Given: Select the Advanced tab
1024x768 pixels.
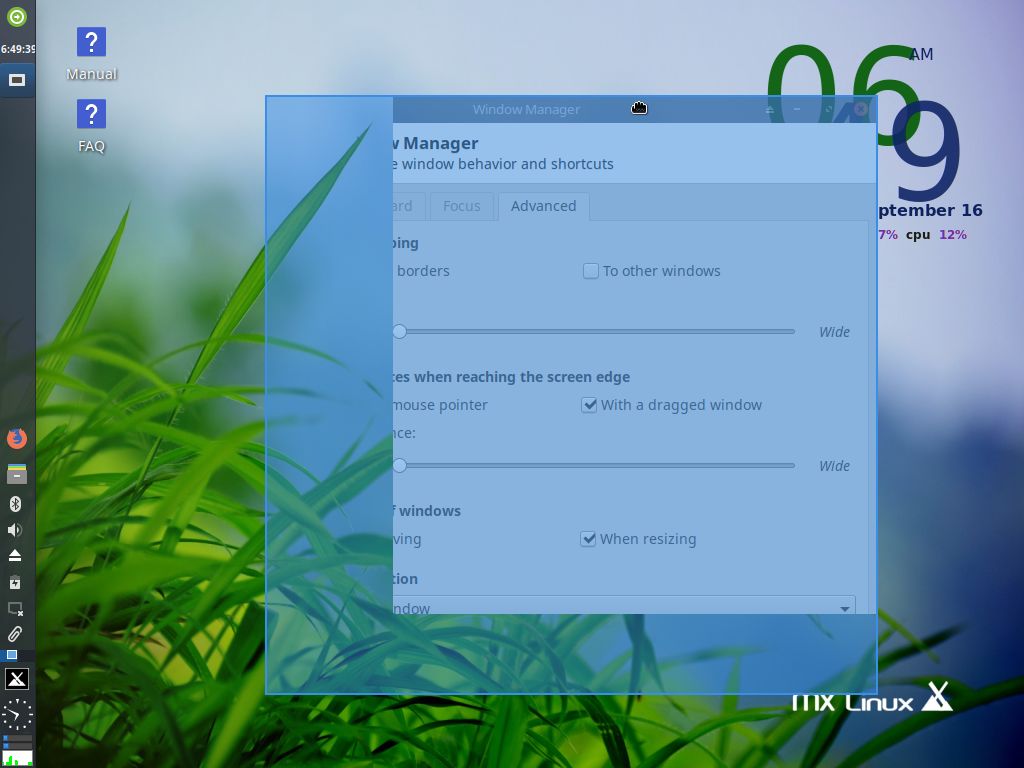Looking at the screenshot, I should pyautogui.click(x=543, y=206).
